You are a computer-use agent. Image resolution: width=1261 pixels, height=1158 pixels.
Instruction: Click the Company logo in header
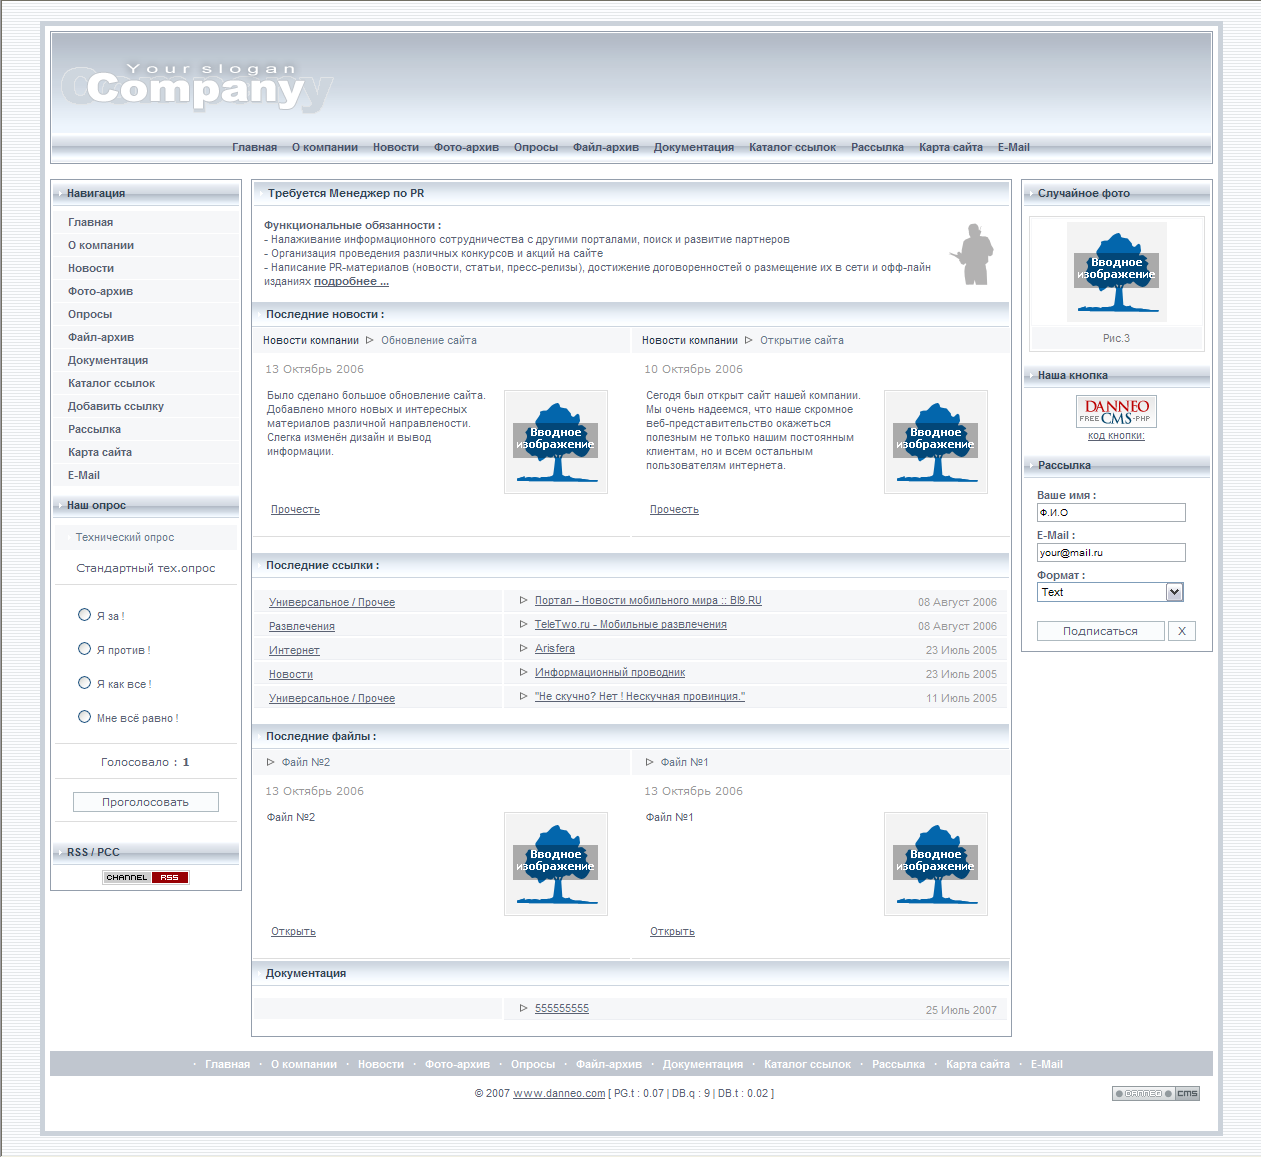click(195, 87)
